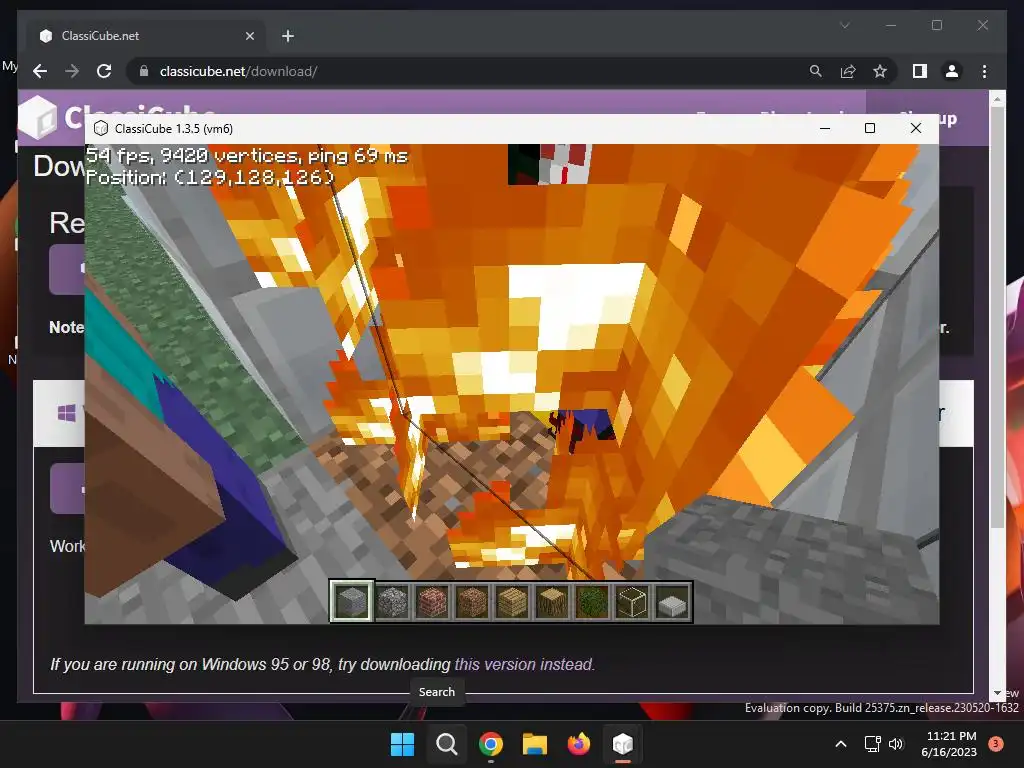Screen dimensions: 1024x768
Task: Select the log block in hotbar
Action: tap(552, 601)
